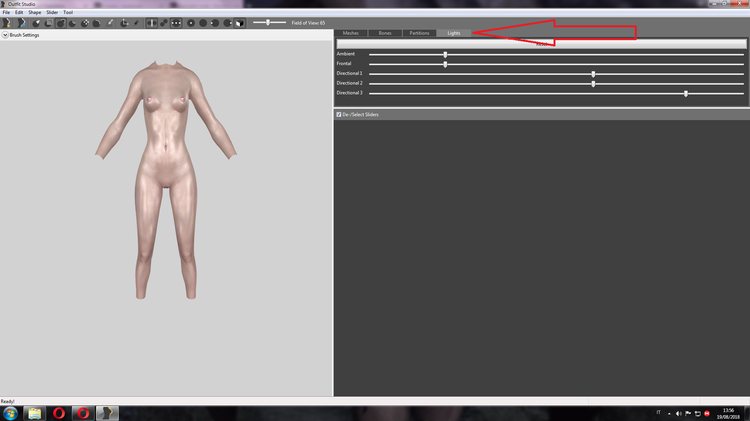Viewport: 750px width, 421px height.
Task: Select the Deflate brush tool
Action: coord(73,23)
